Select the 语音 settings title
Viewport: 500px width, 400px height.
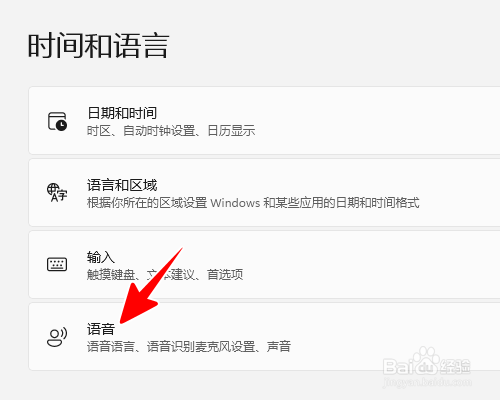tap(101, 329)
